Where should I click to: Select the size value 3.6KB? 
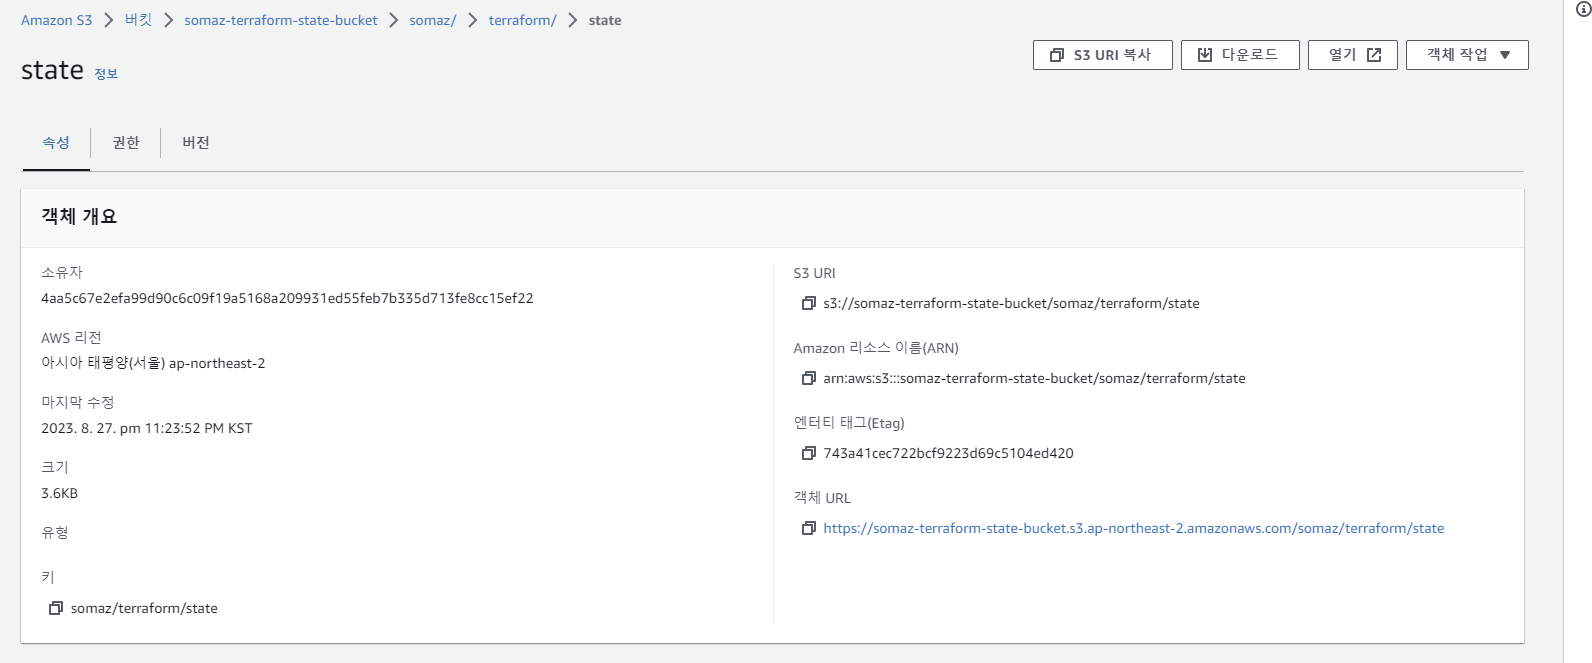(x=59, y=493)
